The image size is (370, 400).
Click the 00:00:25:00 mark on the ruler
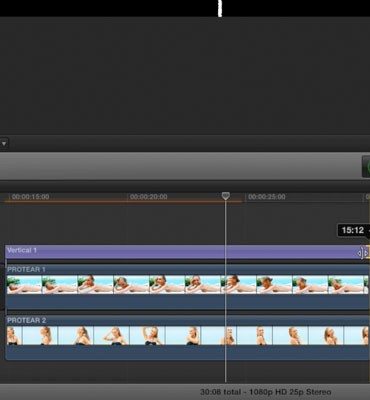point(267,197)
